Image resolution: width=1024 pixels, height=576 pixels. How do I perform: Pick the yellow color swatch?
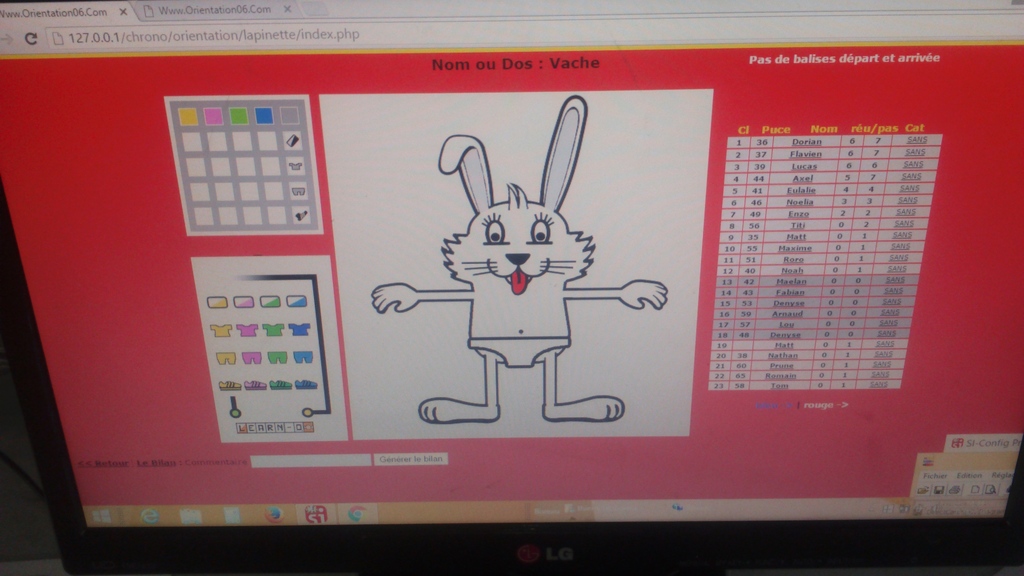[188, 116]
